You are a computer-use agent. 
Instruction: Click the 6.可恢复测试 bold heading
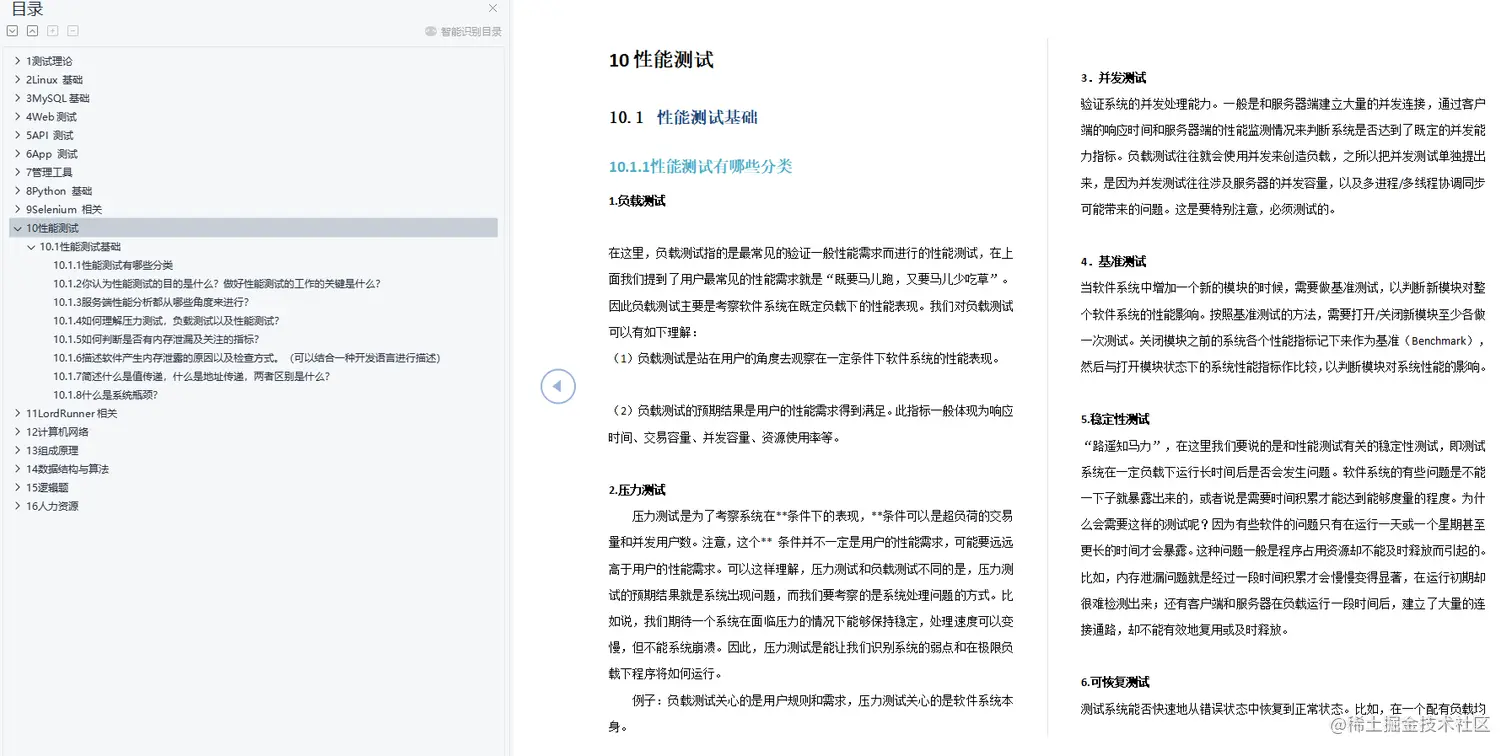pos(1115,682)
